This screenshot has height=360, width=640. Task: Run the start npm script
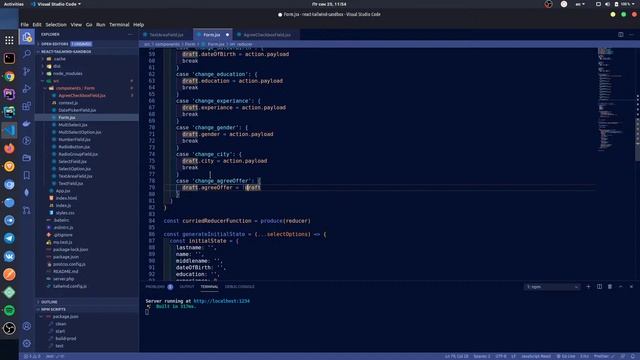(60, 331)
